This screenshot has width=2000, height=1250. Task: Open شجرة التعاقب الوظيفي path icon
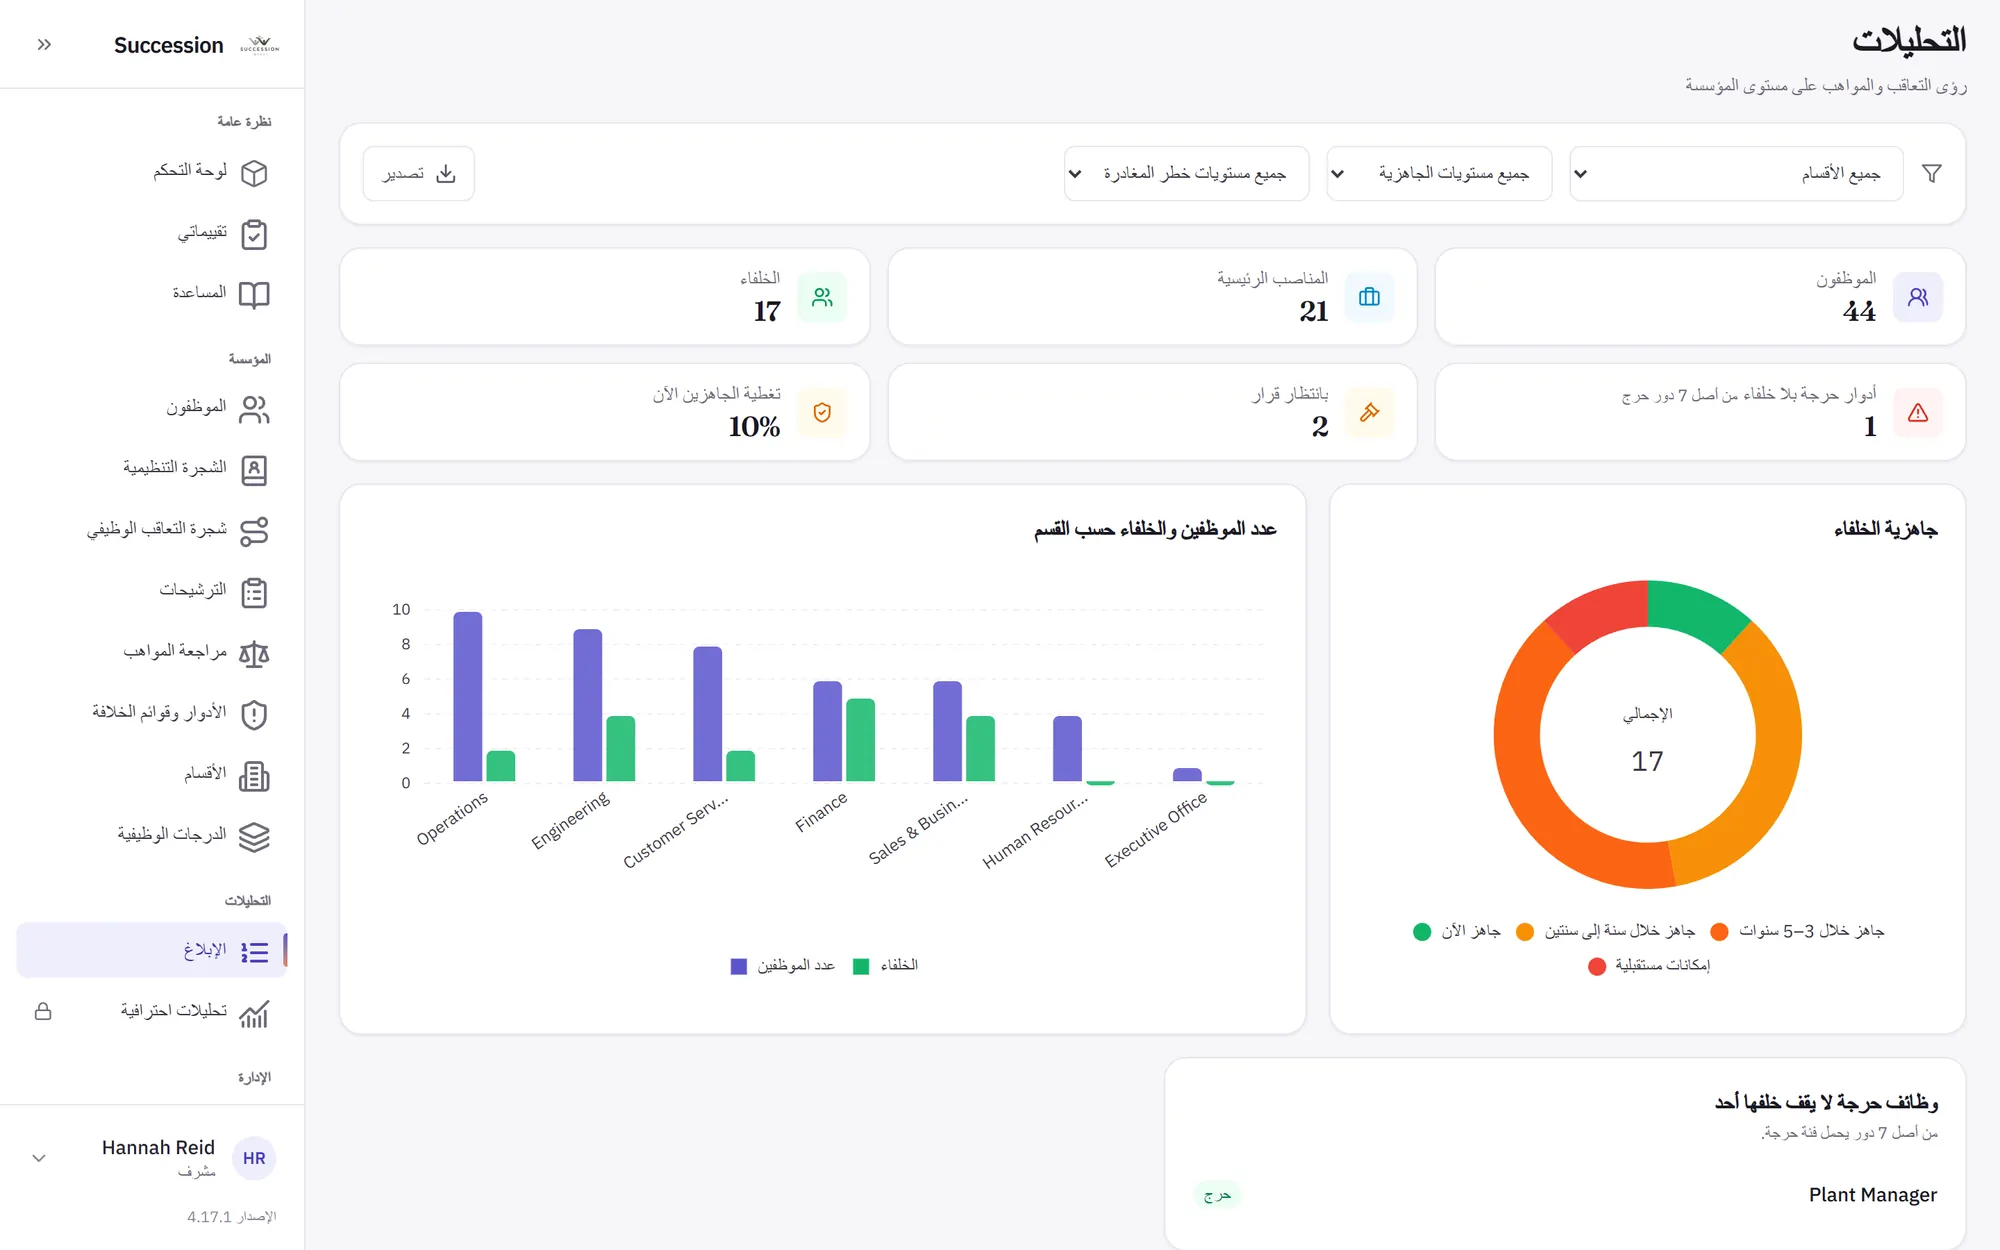click(254, 531)
